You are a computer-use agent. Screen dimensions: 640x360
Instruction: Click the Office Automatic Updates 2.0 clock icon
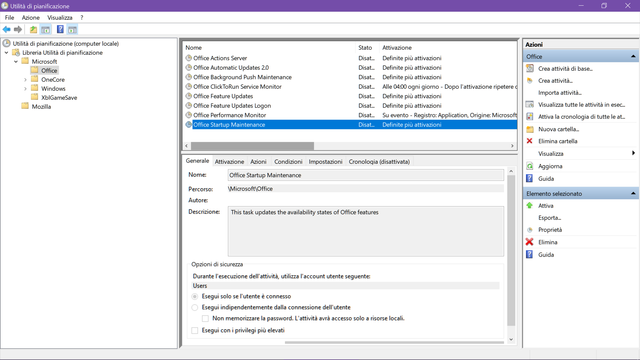[189, 67]
